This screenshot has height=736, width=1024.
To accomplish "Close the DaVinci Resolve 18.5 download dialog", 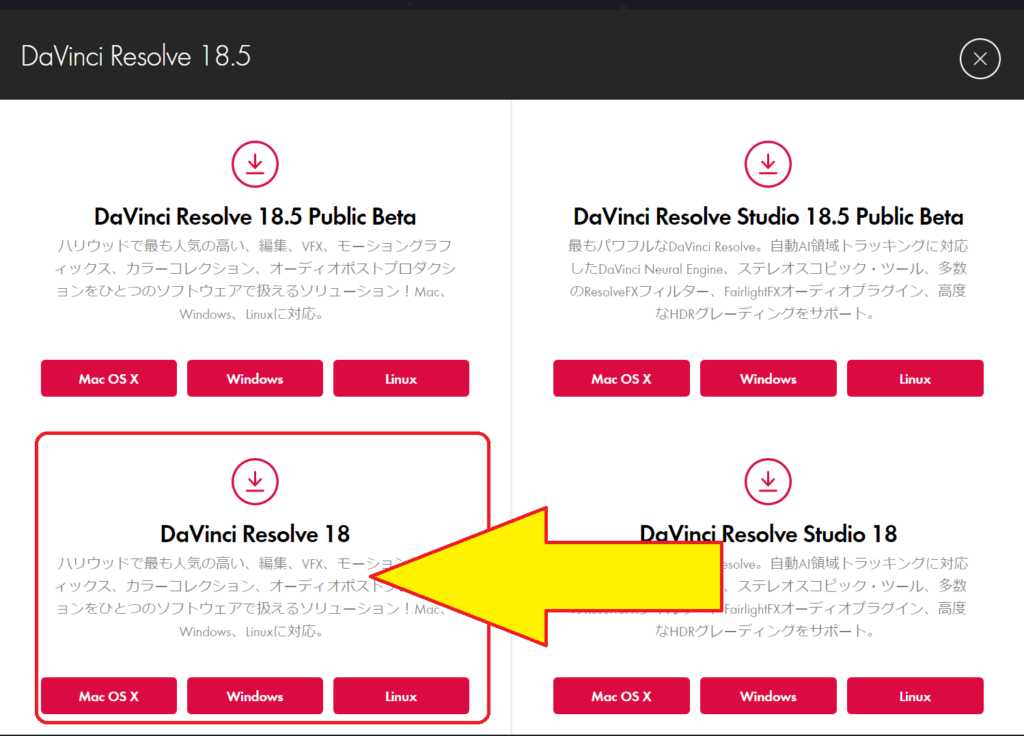I will pyautogui.click(x=980, y=59).
